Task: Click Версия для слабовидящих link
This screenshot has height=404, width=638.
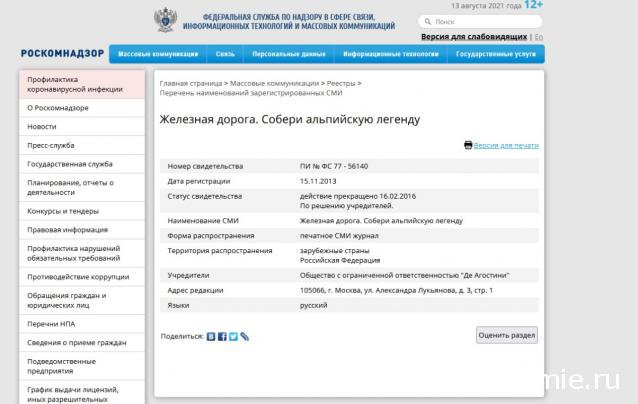Action: [x=474, y=37]
